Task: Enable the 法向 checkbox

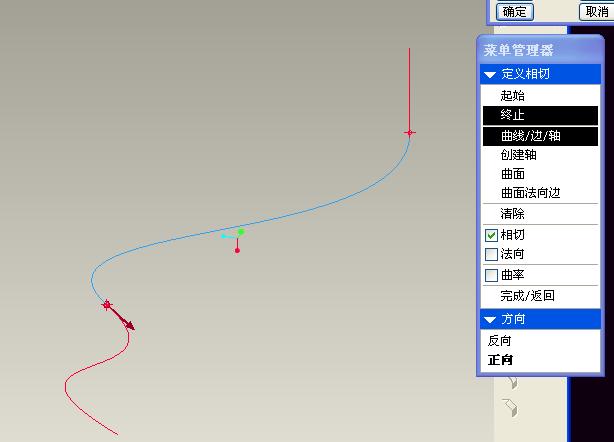Action: click(x=491, y=254)
